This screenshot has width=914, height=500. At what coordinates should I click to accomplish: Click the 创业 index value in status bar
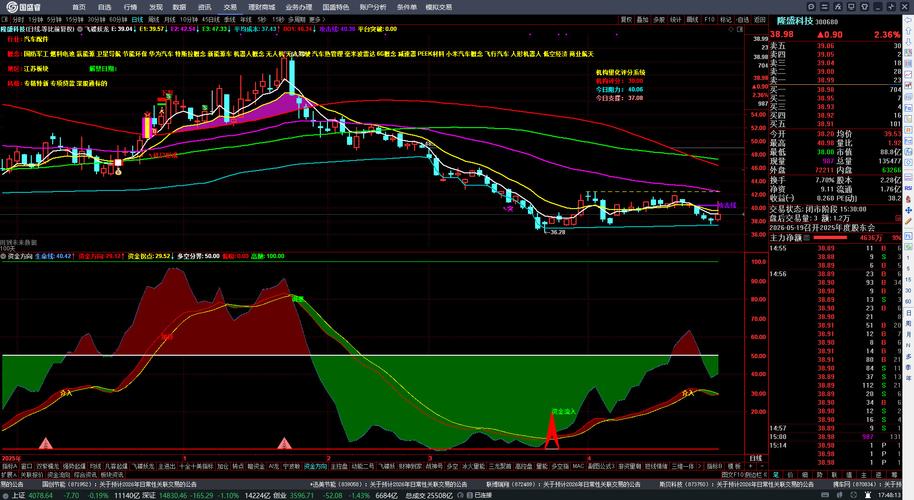[x=301, y=495]
